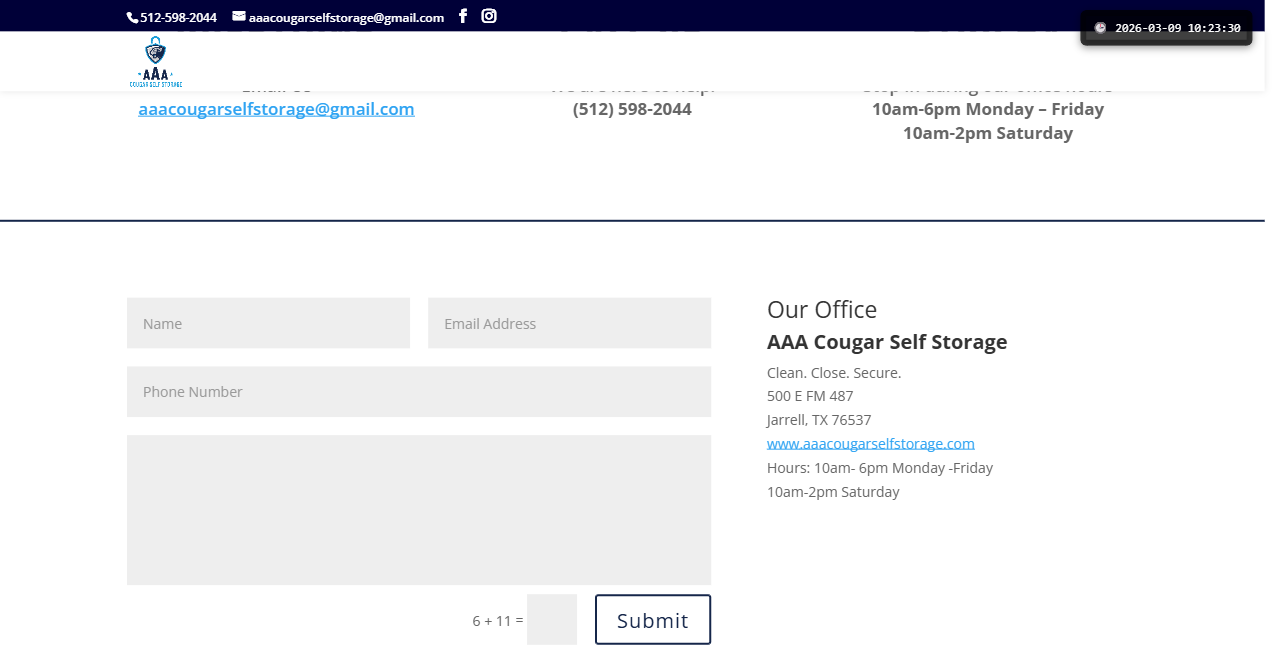
Task: Click the (512) 598-2044 phone text
Action: [632, 109]
